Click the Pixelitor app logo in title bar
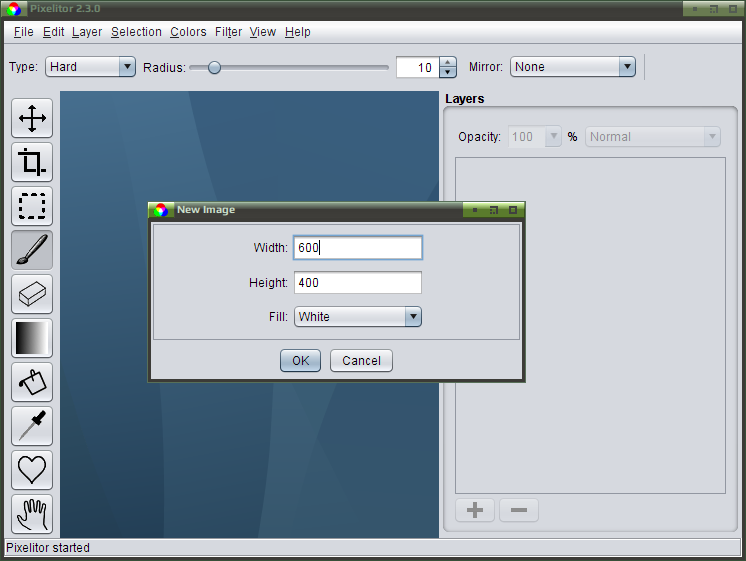 click(14, 9)
